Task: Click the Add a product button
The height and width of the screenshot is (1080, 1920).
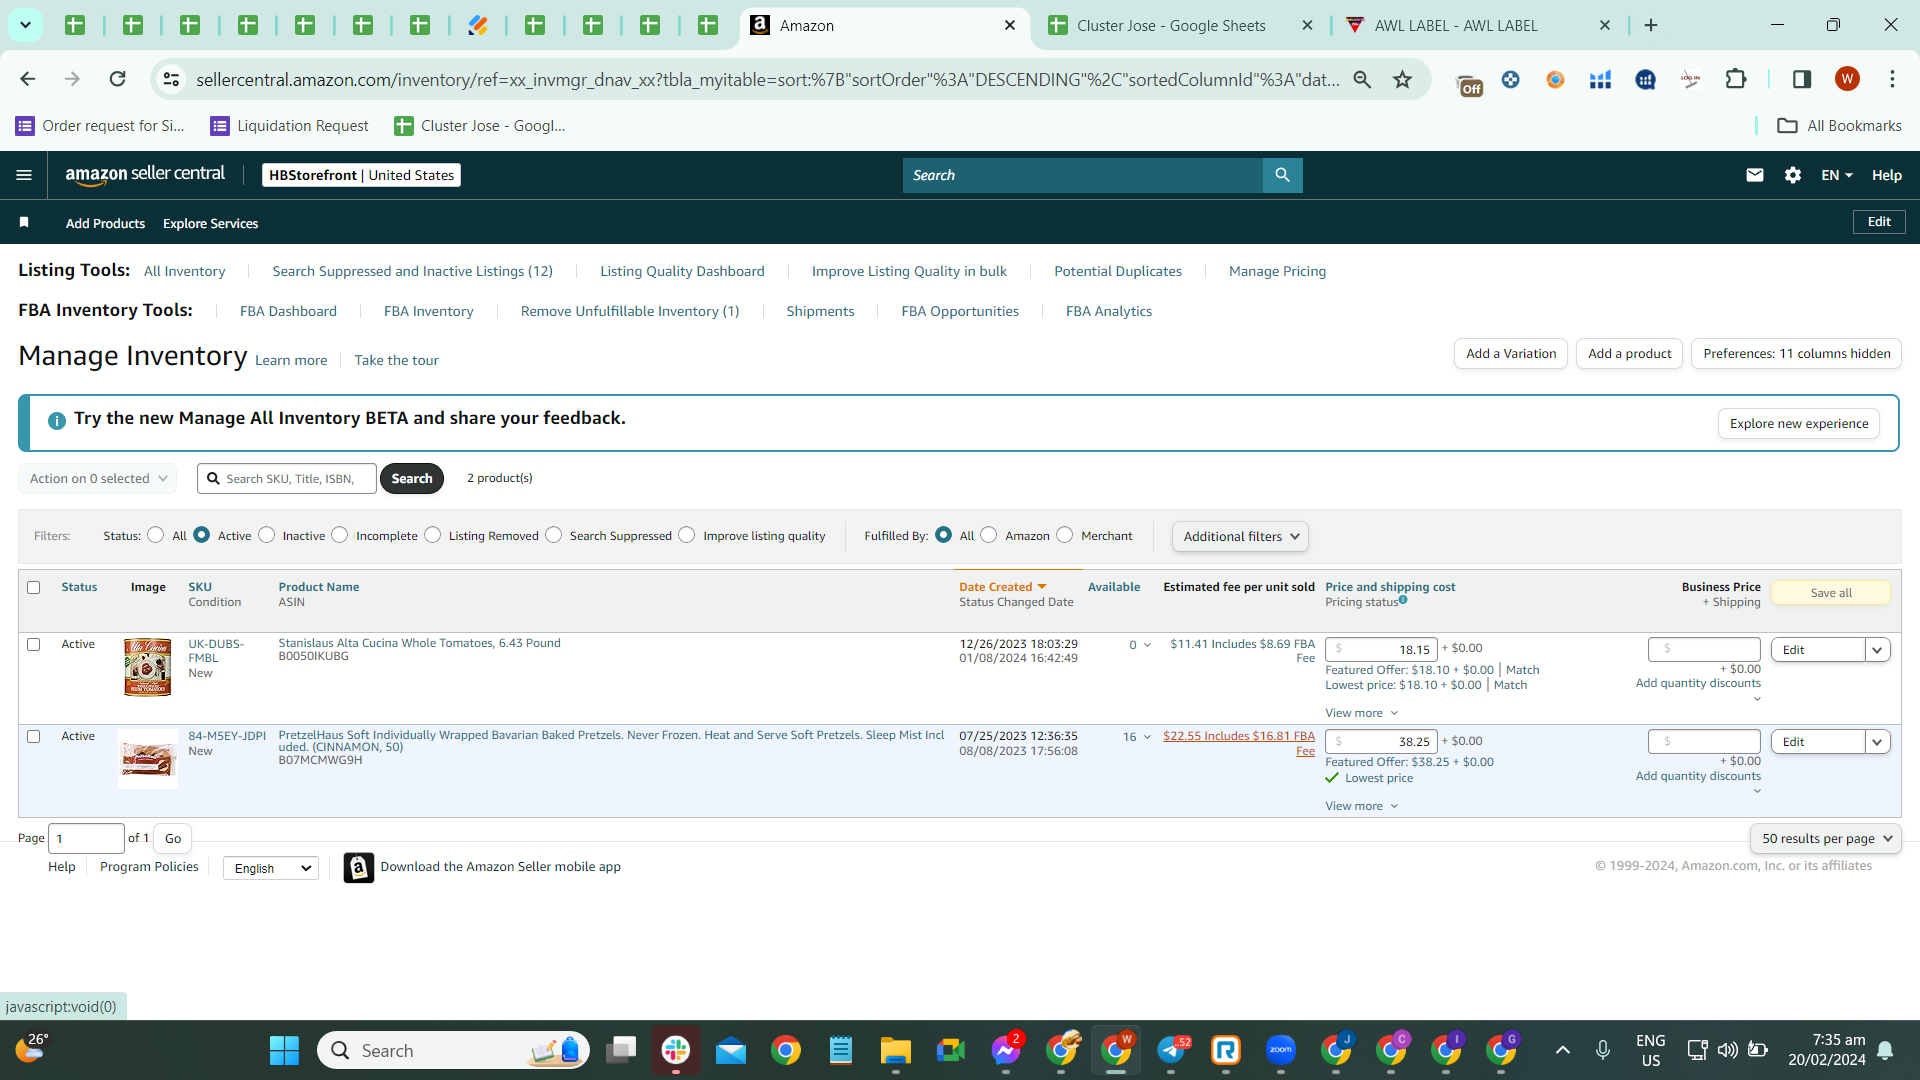Action: click(x=1629, y=354)
